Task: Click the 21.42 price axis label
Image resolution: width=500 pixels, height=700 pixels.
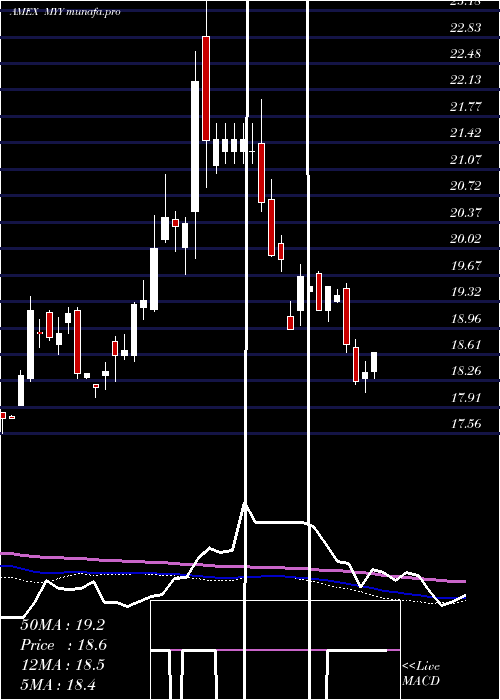Action: click(x=466, y=133)
